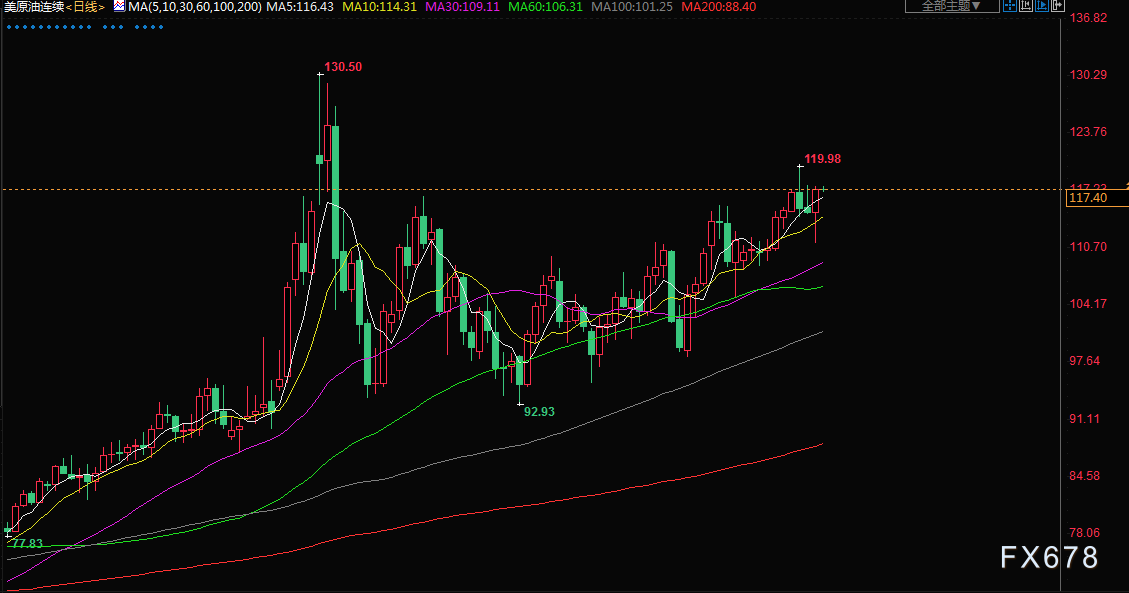
Task: Open MA(5,10,30,60,100,200) parameter settings
Action: click(x=194, y=6)
